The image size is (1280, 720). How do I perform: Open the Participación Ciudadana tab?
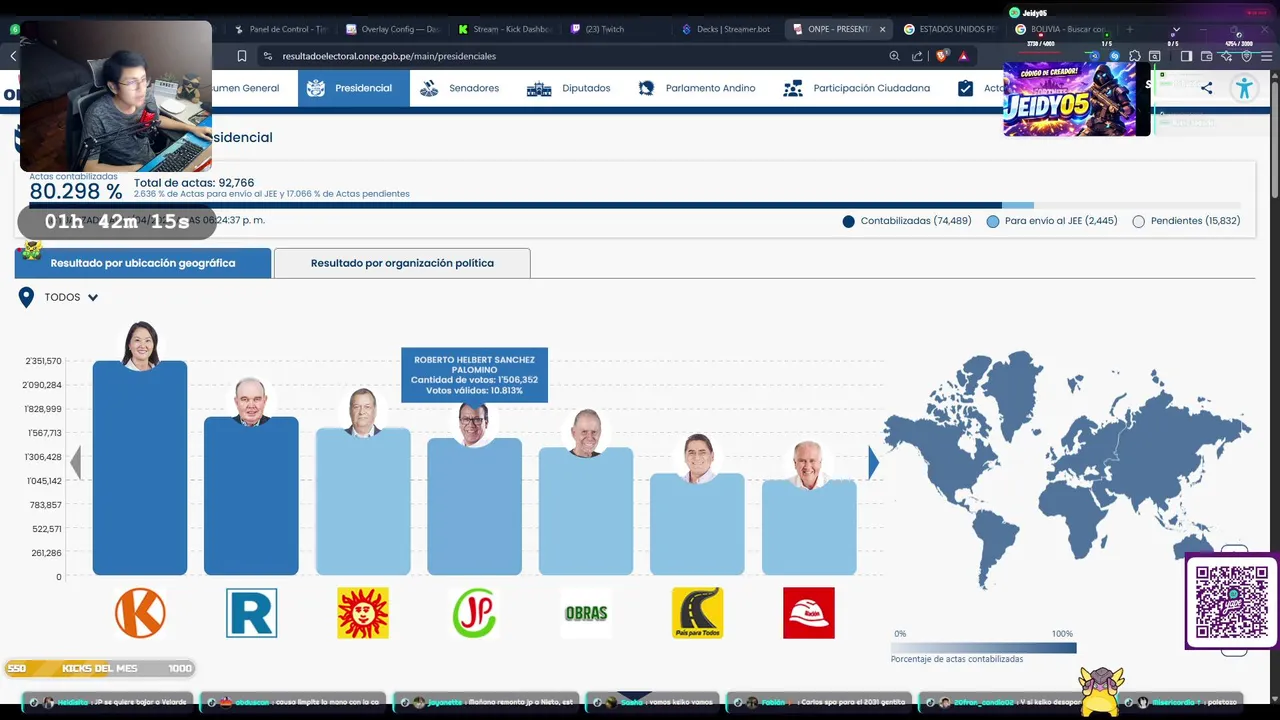tap(857, 88)
